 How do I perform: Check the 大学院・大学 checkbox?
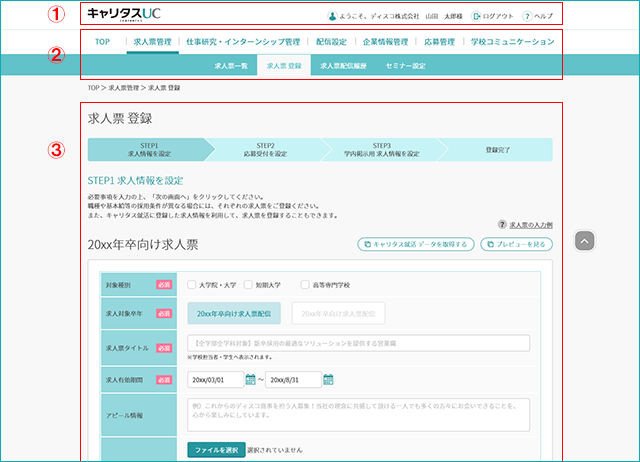point(191,284)
